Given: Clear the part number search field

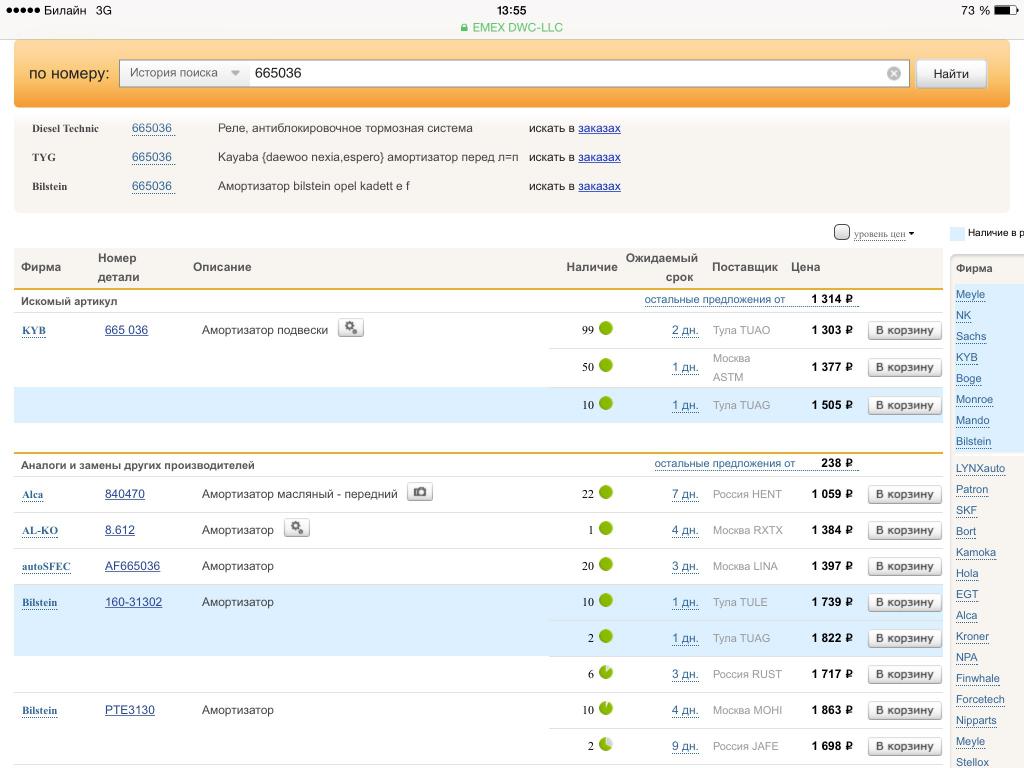Looking at the screenshot, I should [x=893, y=73].
